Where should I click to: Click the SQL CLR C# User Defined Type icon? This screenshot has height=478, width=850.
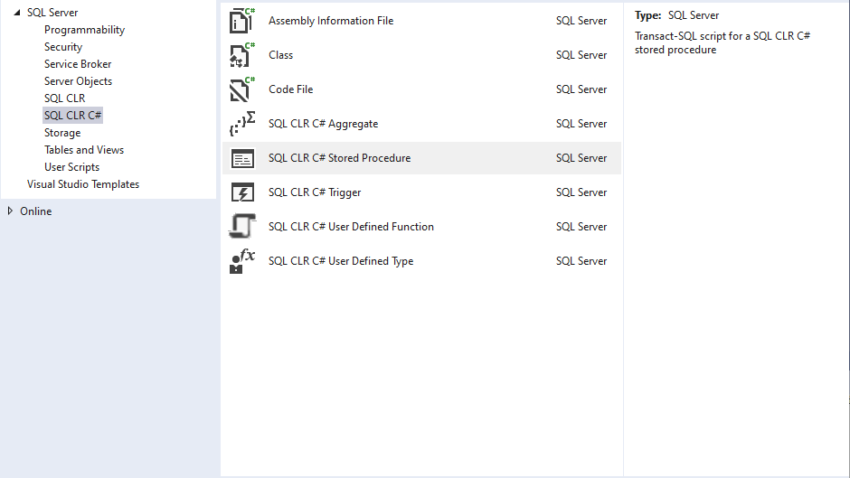[242, 261]
